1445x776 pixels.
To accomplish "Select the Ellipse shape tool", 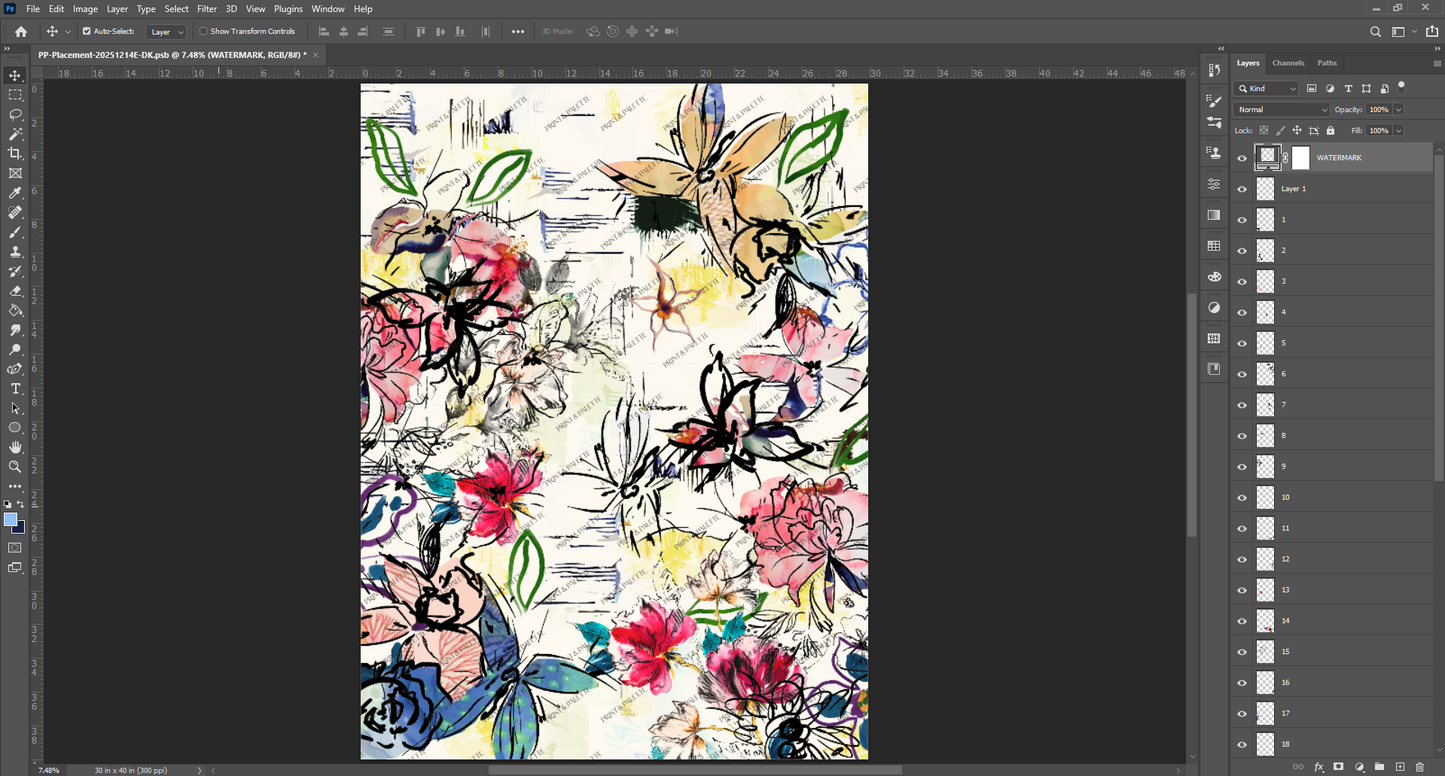I will click(15, 428).
